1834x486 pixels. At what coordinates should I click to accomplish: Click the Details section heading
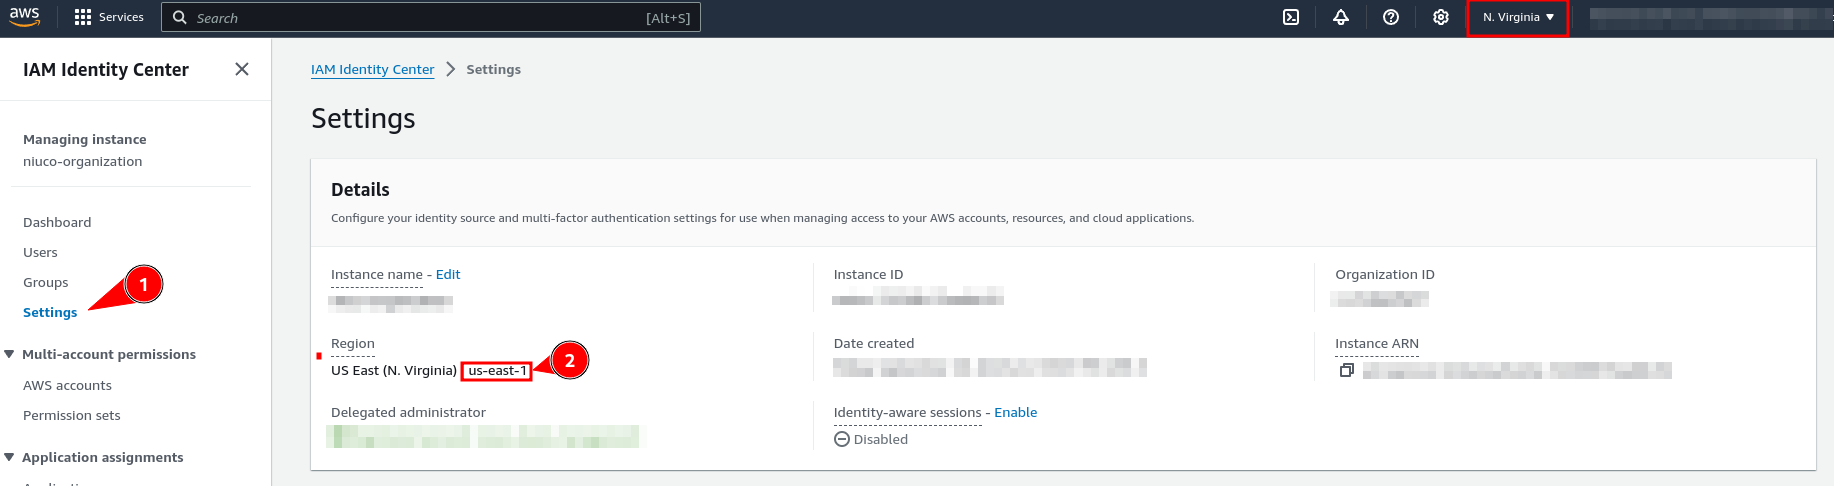click(360, 189)
